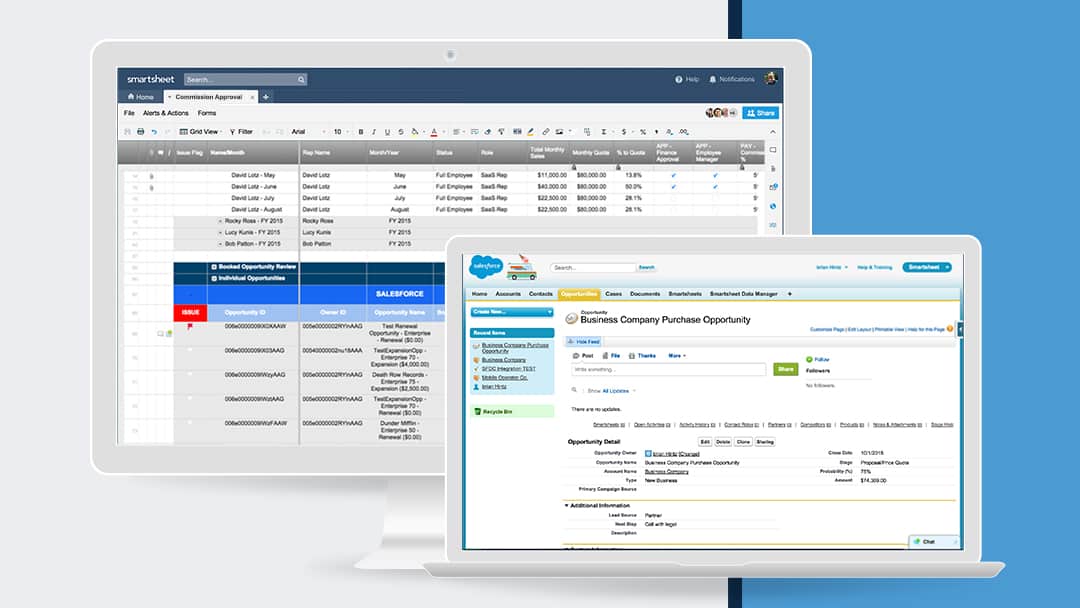Check Employee Manager approval for David Lotz - June

(715, 187)
